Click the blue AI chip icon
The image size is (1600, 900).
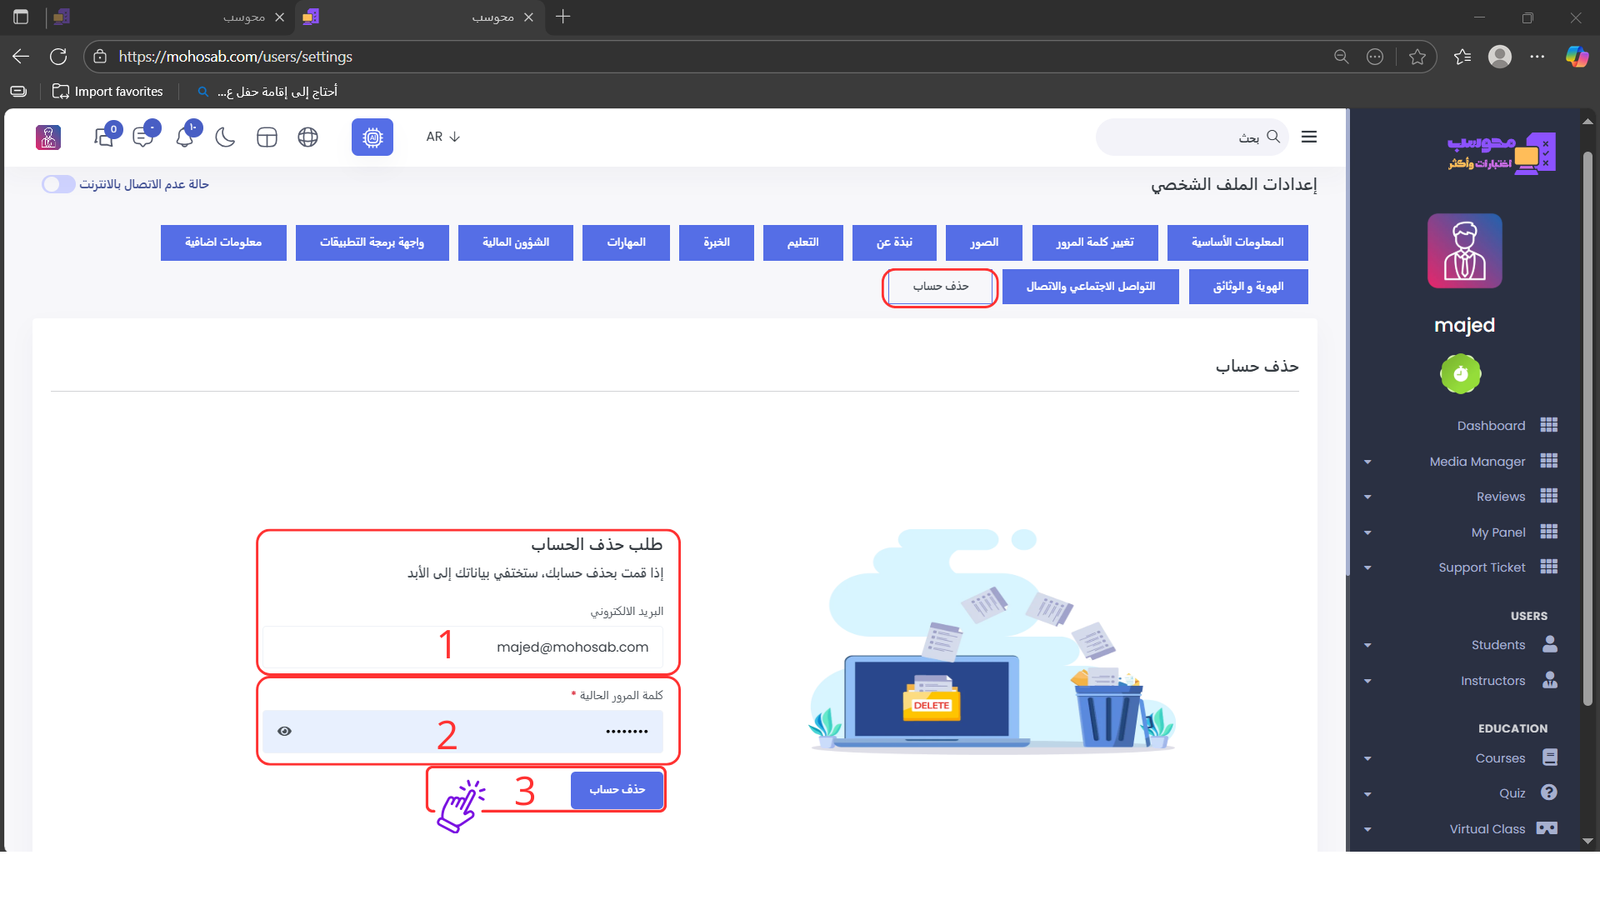point(372,137)
